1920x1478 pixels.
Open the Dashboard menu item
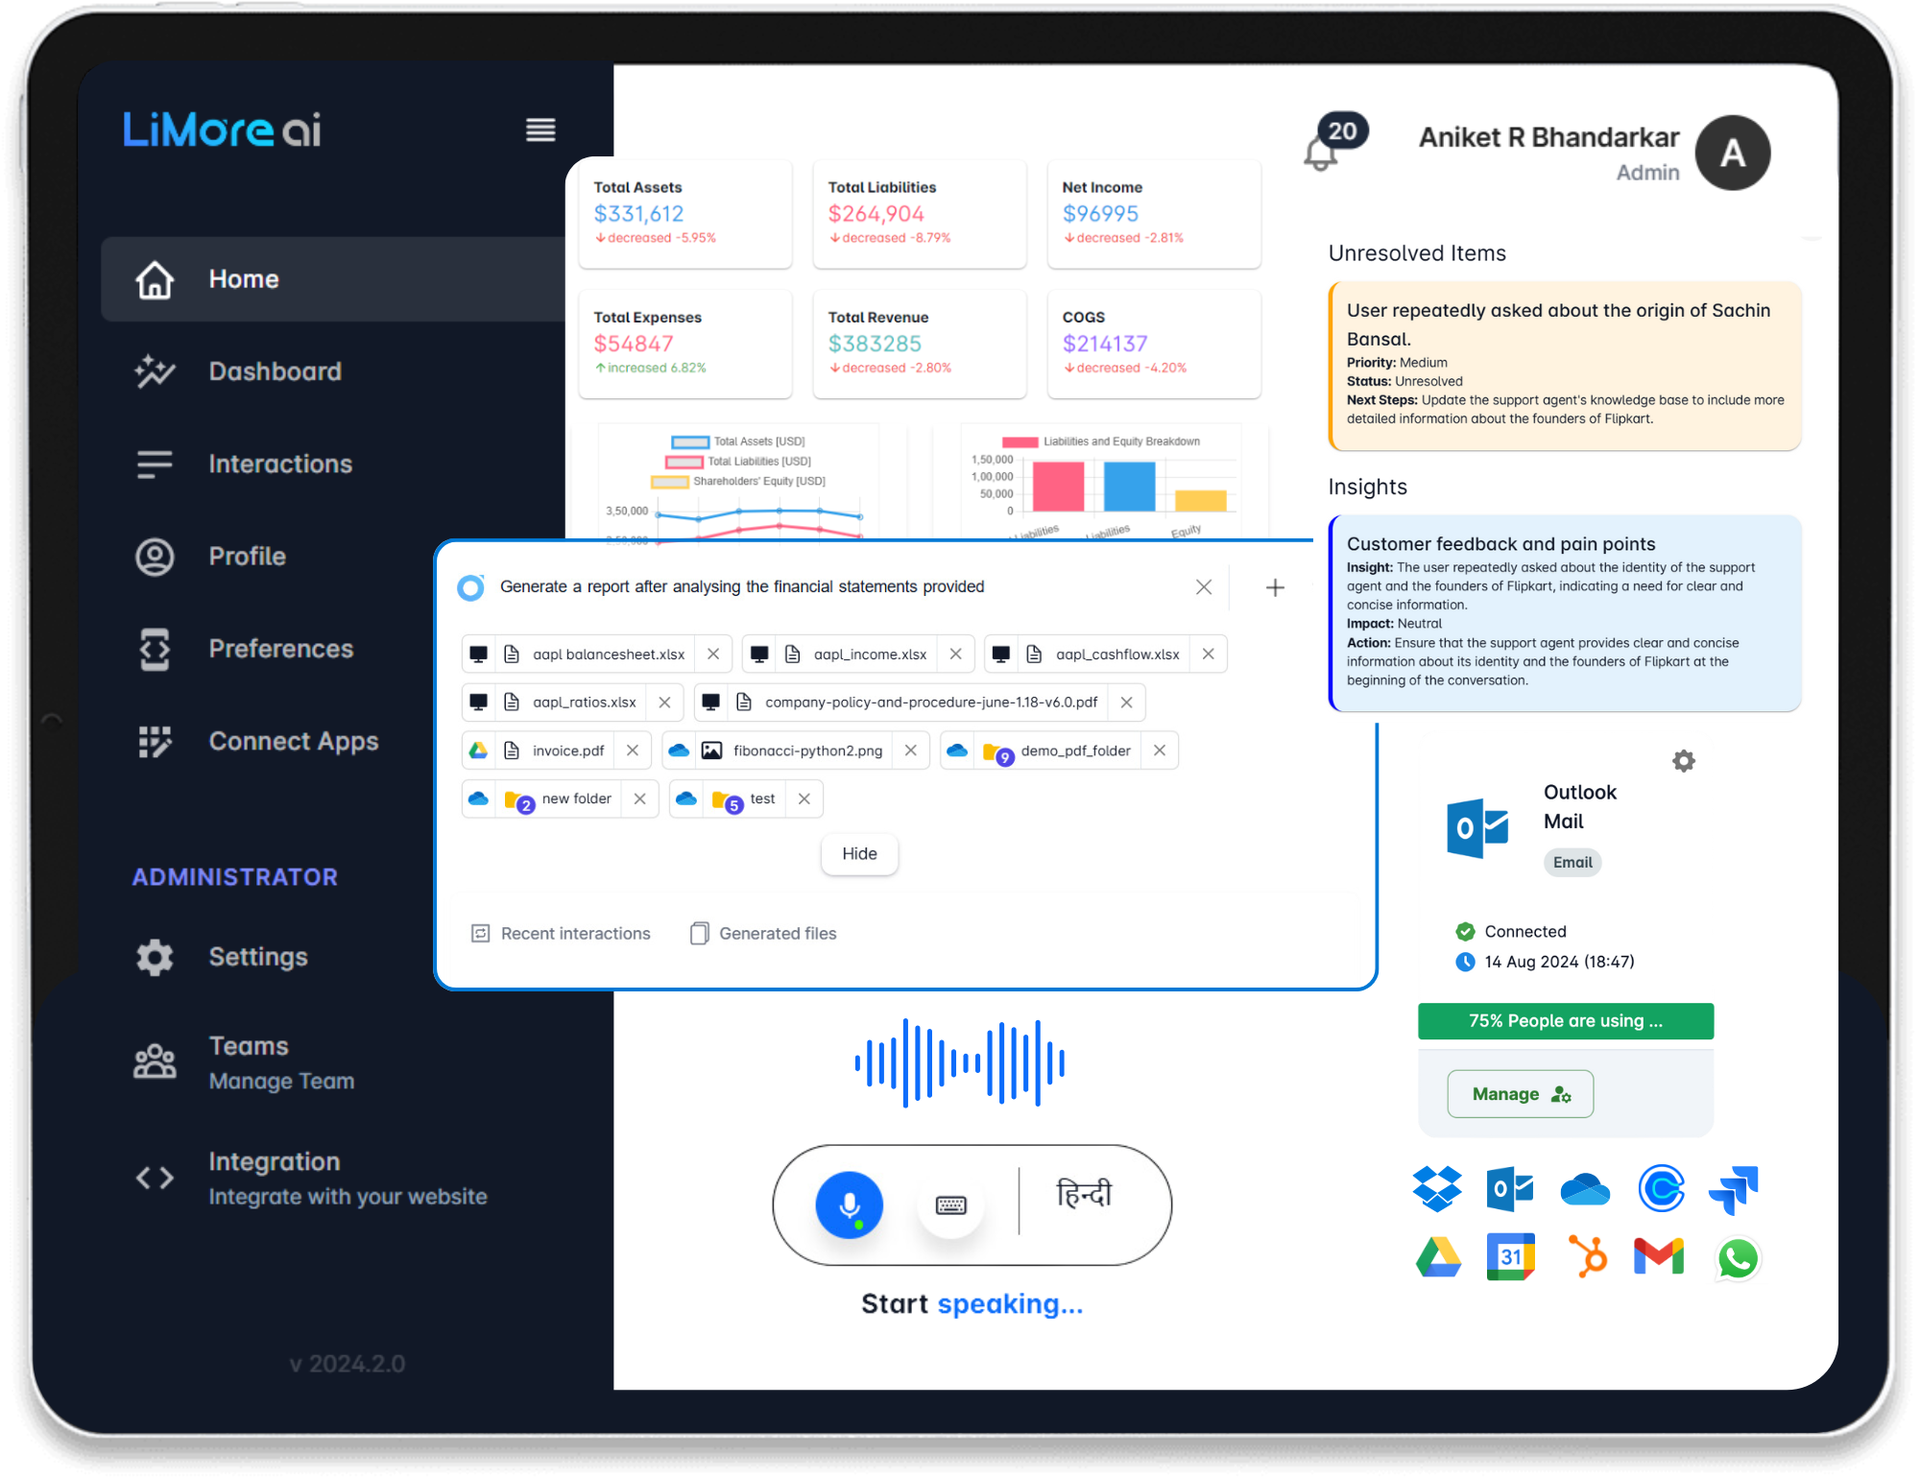pos(274,372)
